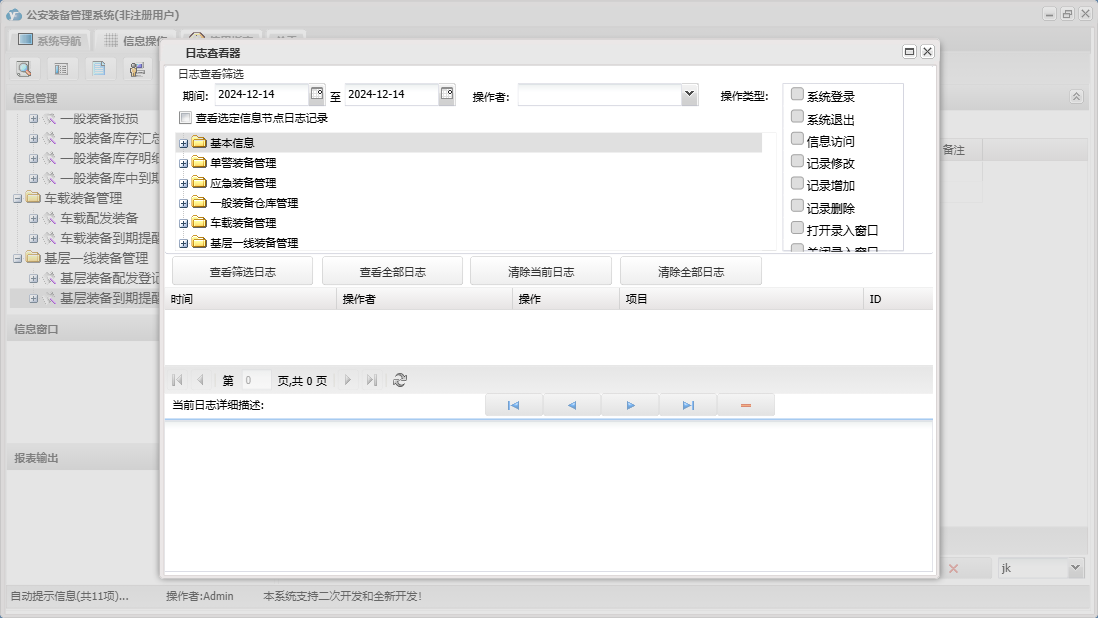Click the page number input field

pyautogui.click(x=256, y=380)
